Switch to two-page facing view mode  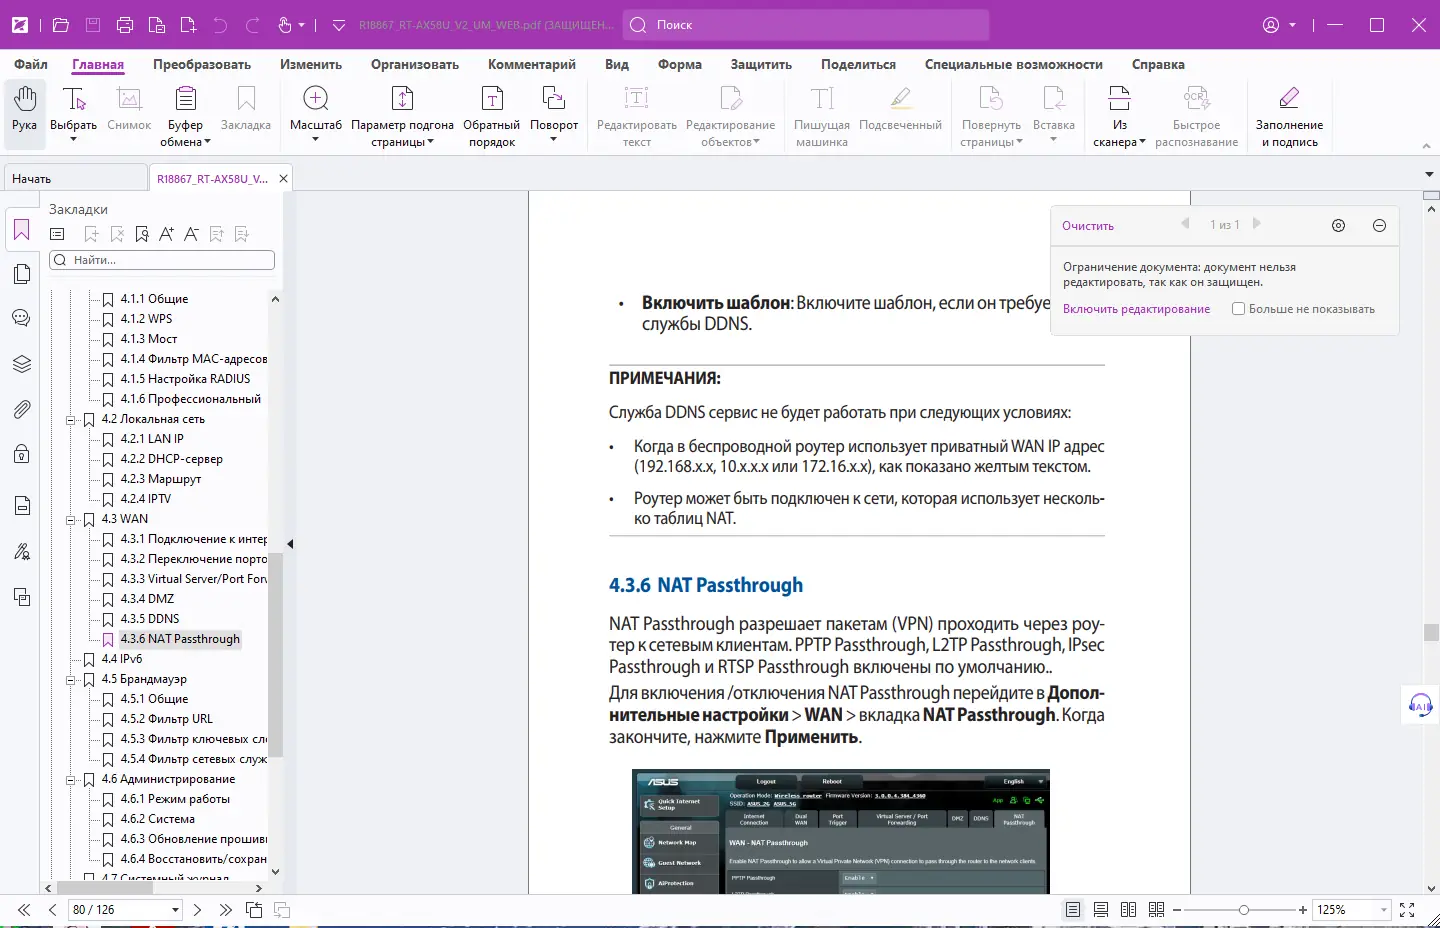coord(1128,910)
